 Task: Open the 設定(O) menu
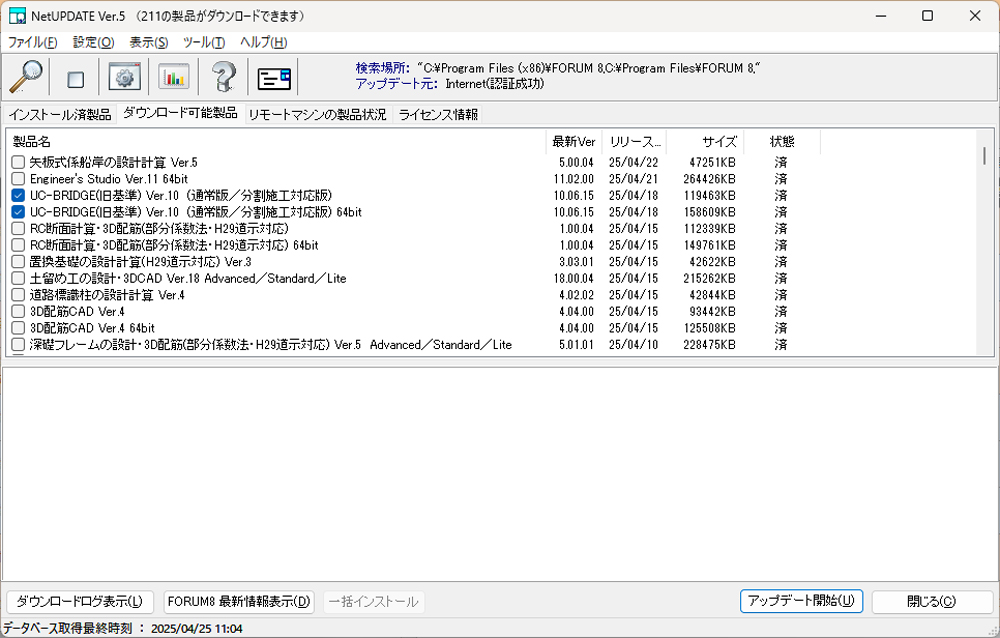93,42
